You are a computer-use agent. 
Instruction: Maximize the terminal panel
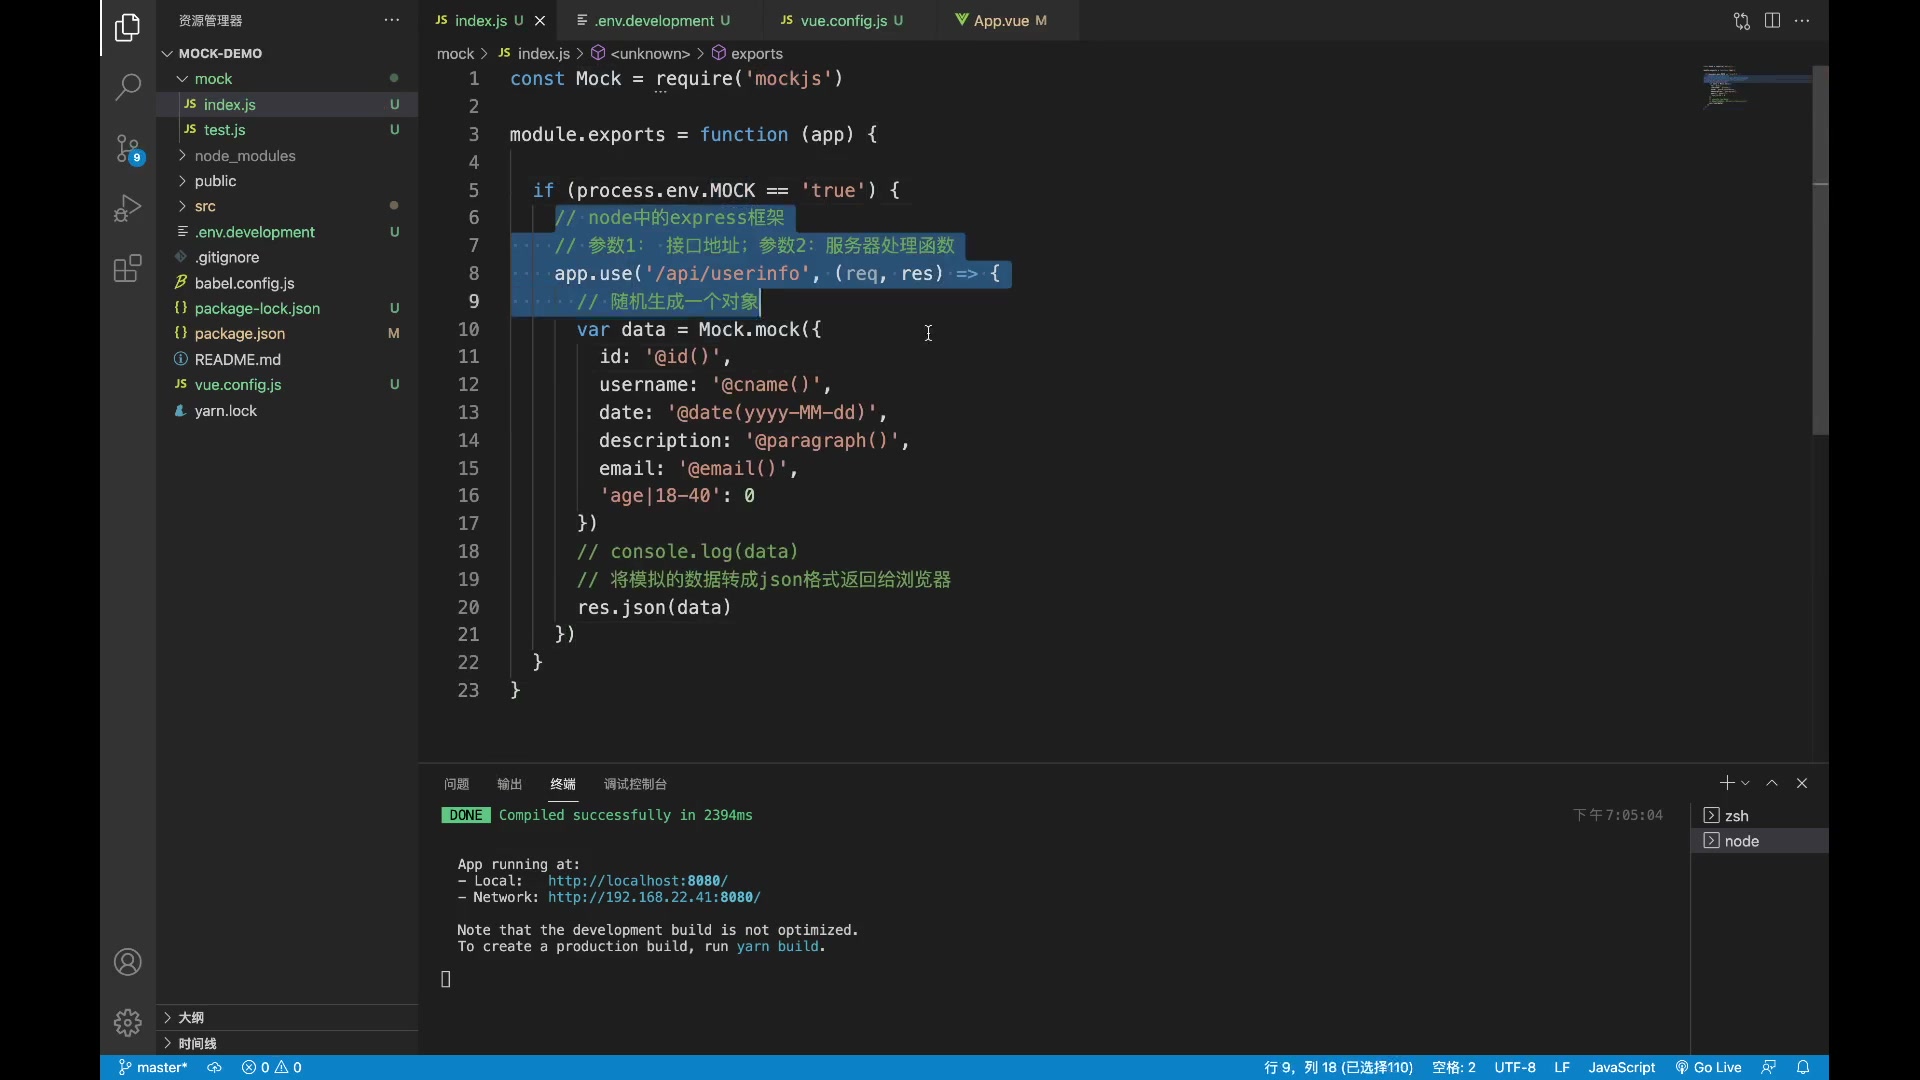(x=1772, y=783)
